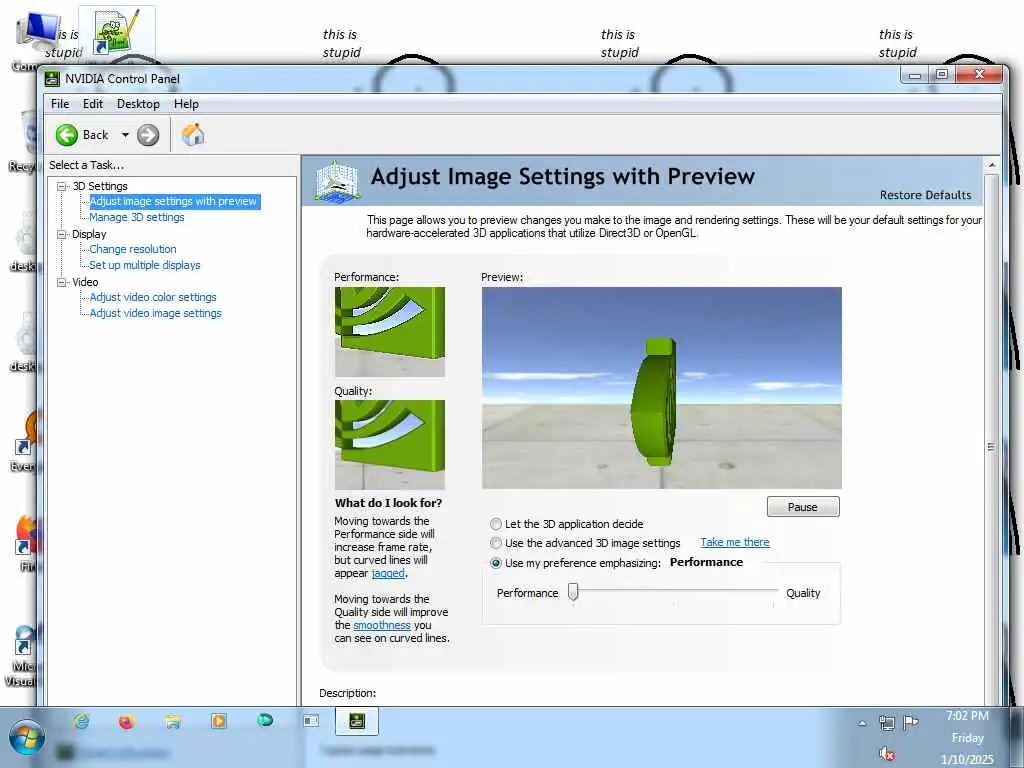Open the Edit menu
Viewport: 1024px width, 768px height.
(x=93, y=104)
